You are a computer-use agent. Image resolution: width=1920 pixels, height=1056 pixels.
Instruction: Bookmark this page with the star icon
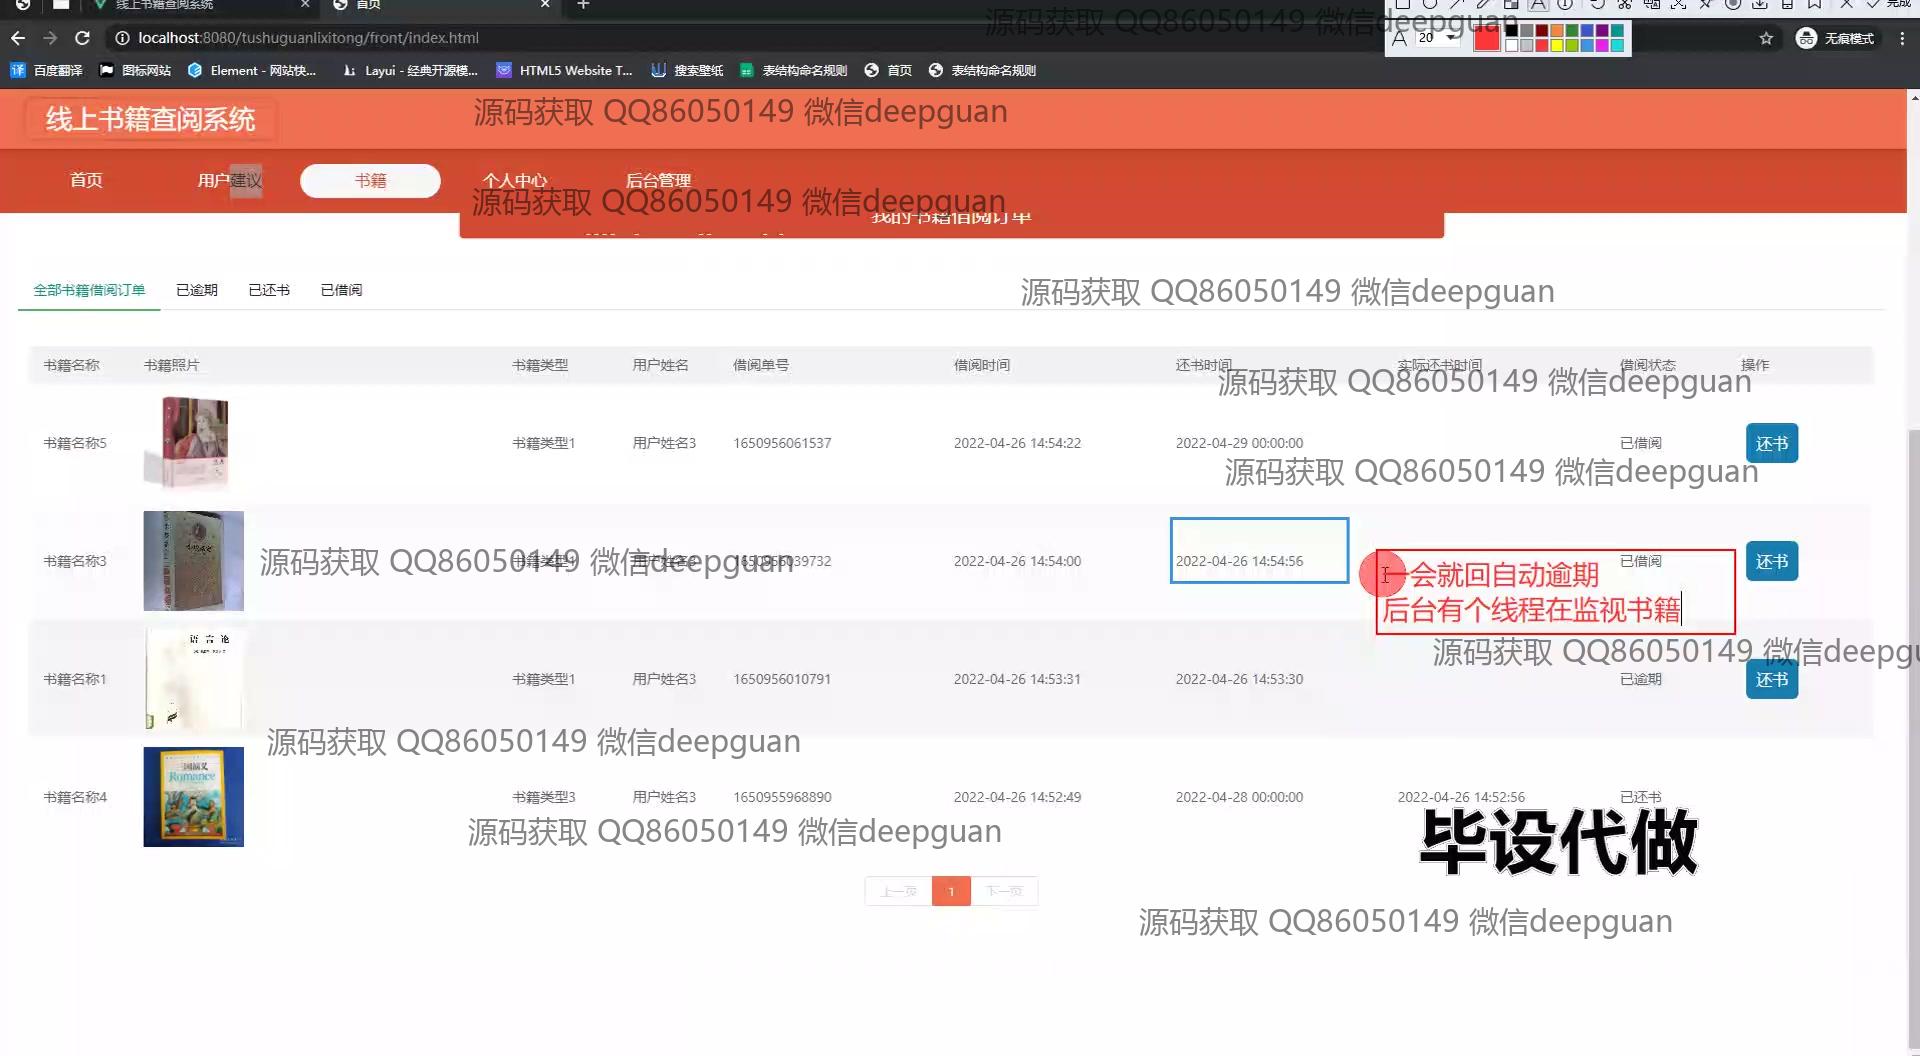pyautogui.click(x=1766, y=38)
